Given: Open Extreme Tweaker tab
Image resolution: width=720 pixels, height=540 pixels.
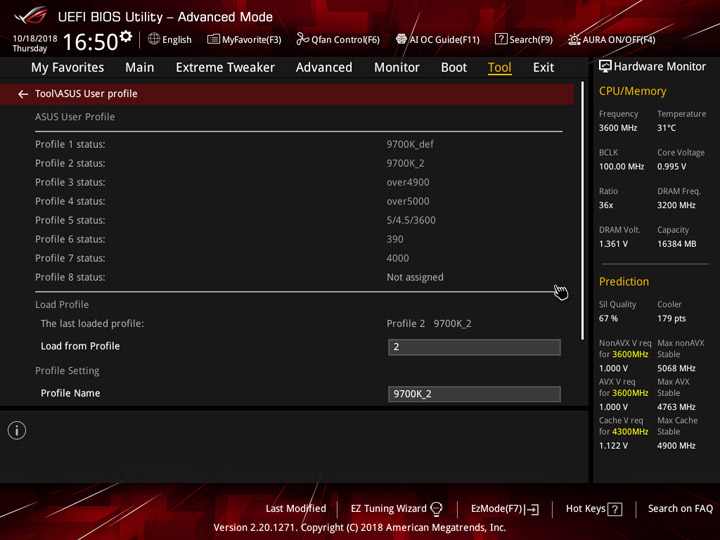Looking at the screenshot, I should [225, 68].
